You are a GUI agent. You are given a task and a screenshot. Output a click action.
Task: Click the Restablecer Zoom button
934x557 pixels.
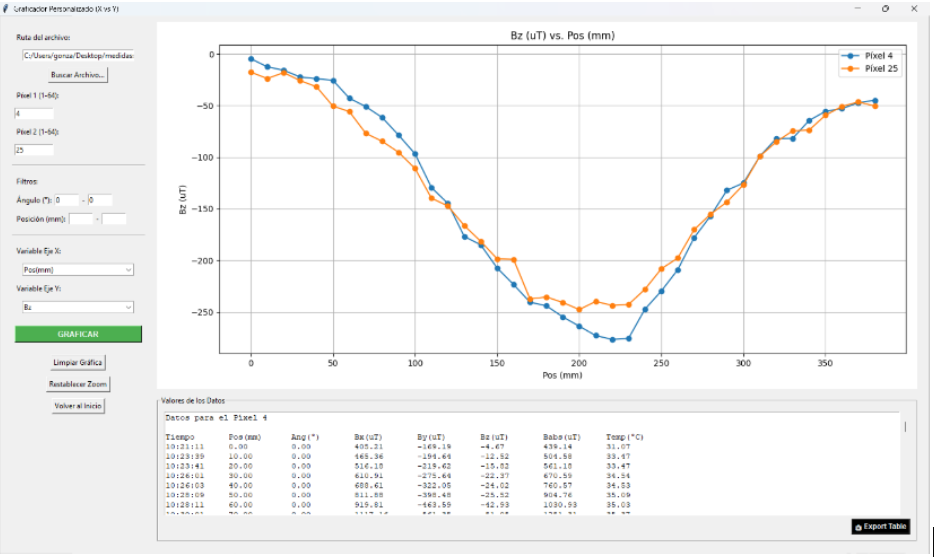(x=78, y=384)
